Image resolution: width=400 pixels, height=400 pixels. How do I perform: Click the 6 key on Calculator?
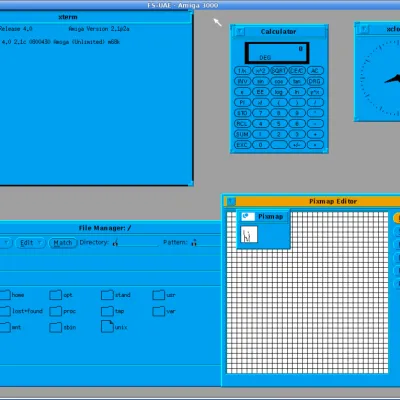pos(297,124)
